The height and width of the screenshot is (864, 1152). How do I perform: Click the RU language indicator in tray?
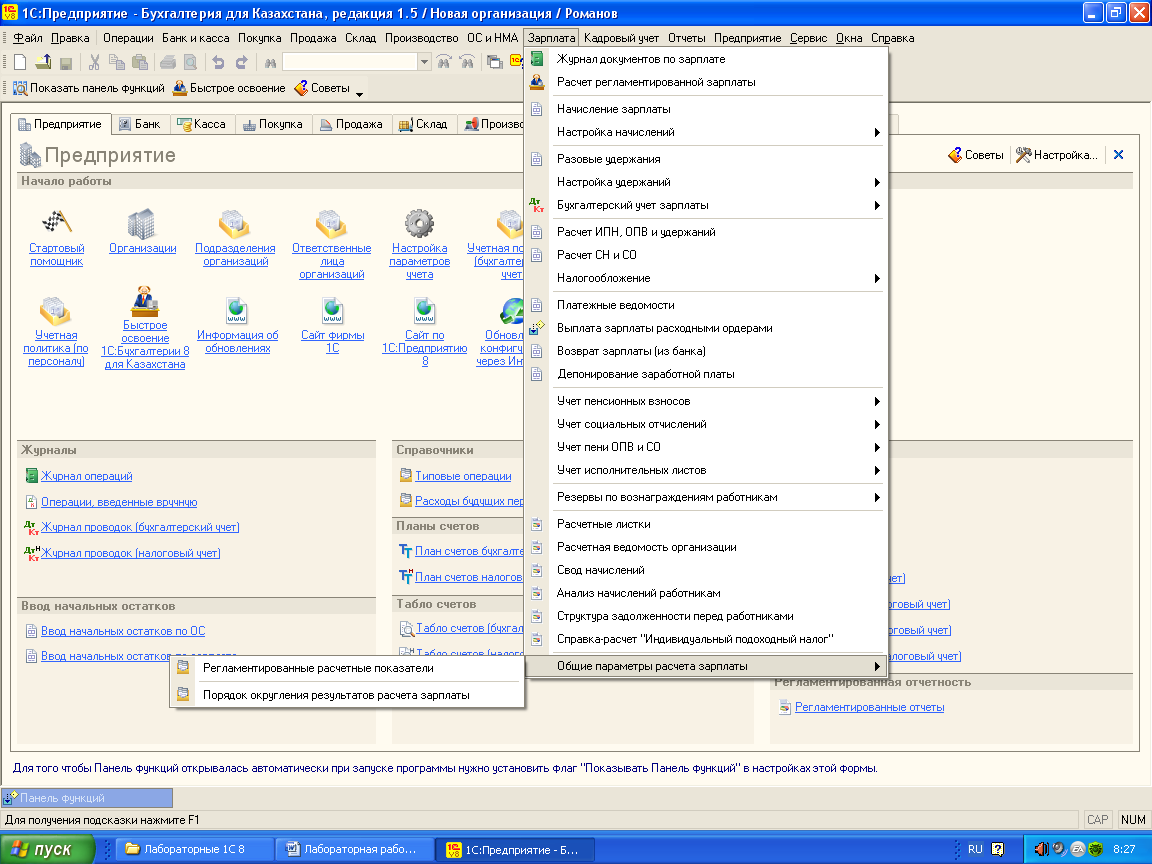(975, 849)
